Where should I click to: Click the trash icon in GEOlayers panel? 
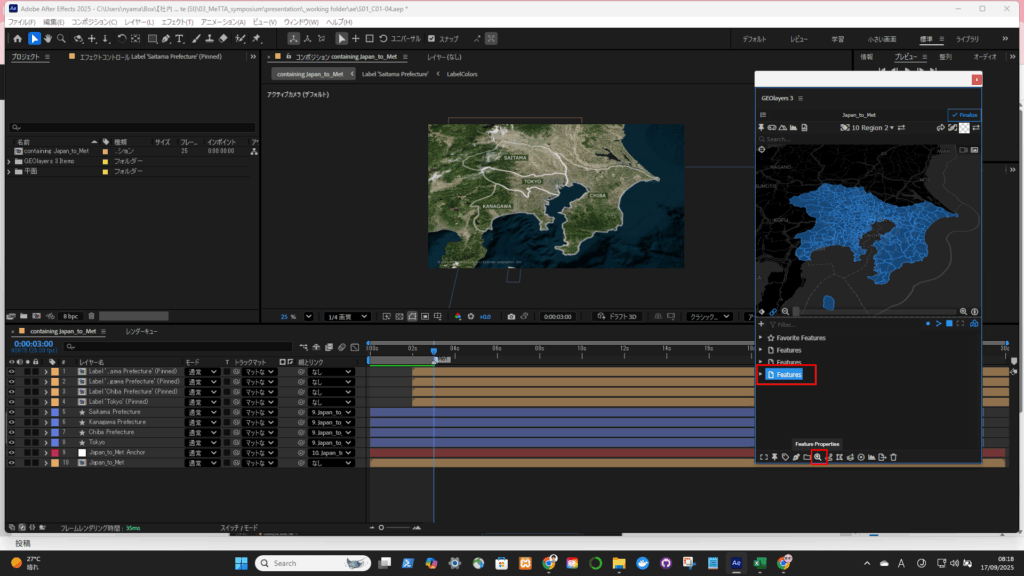point(894,457)
